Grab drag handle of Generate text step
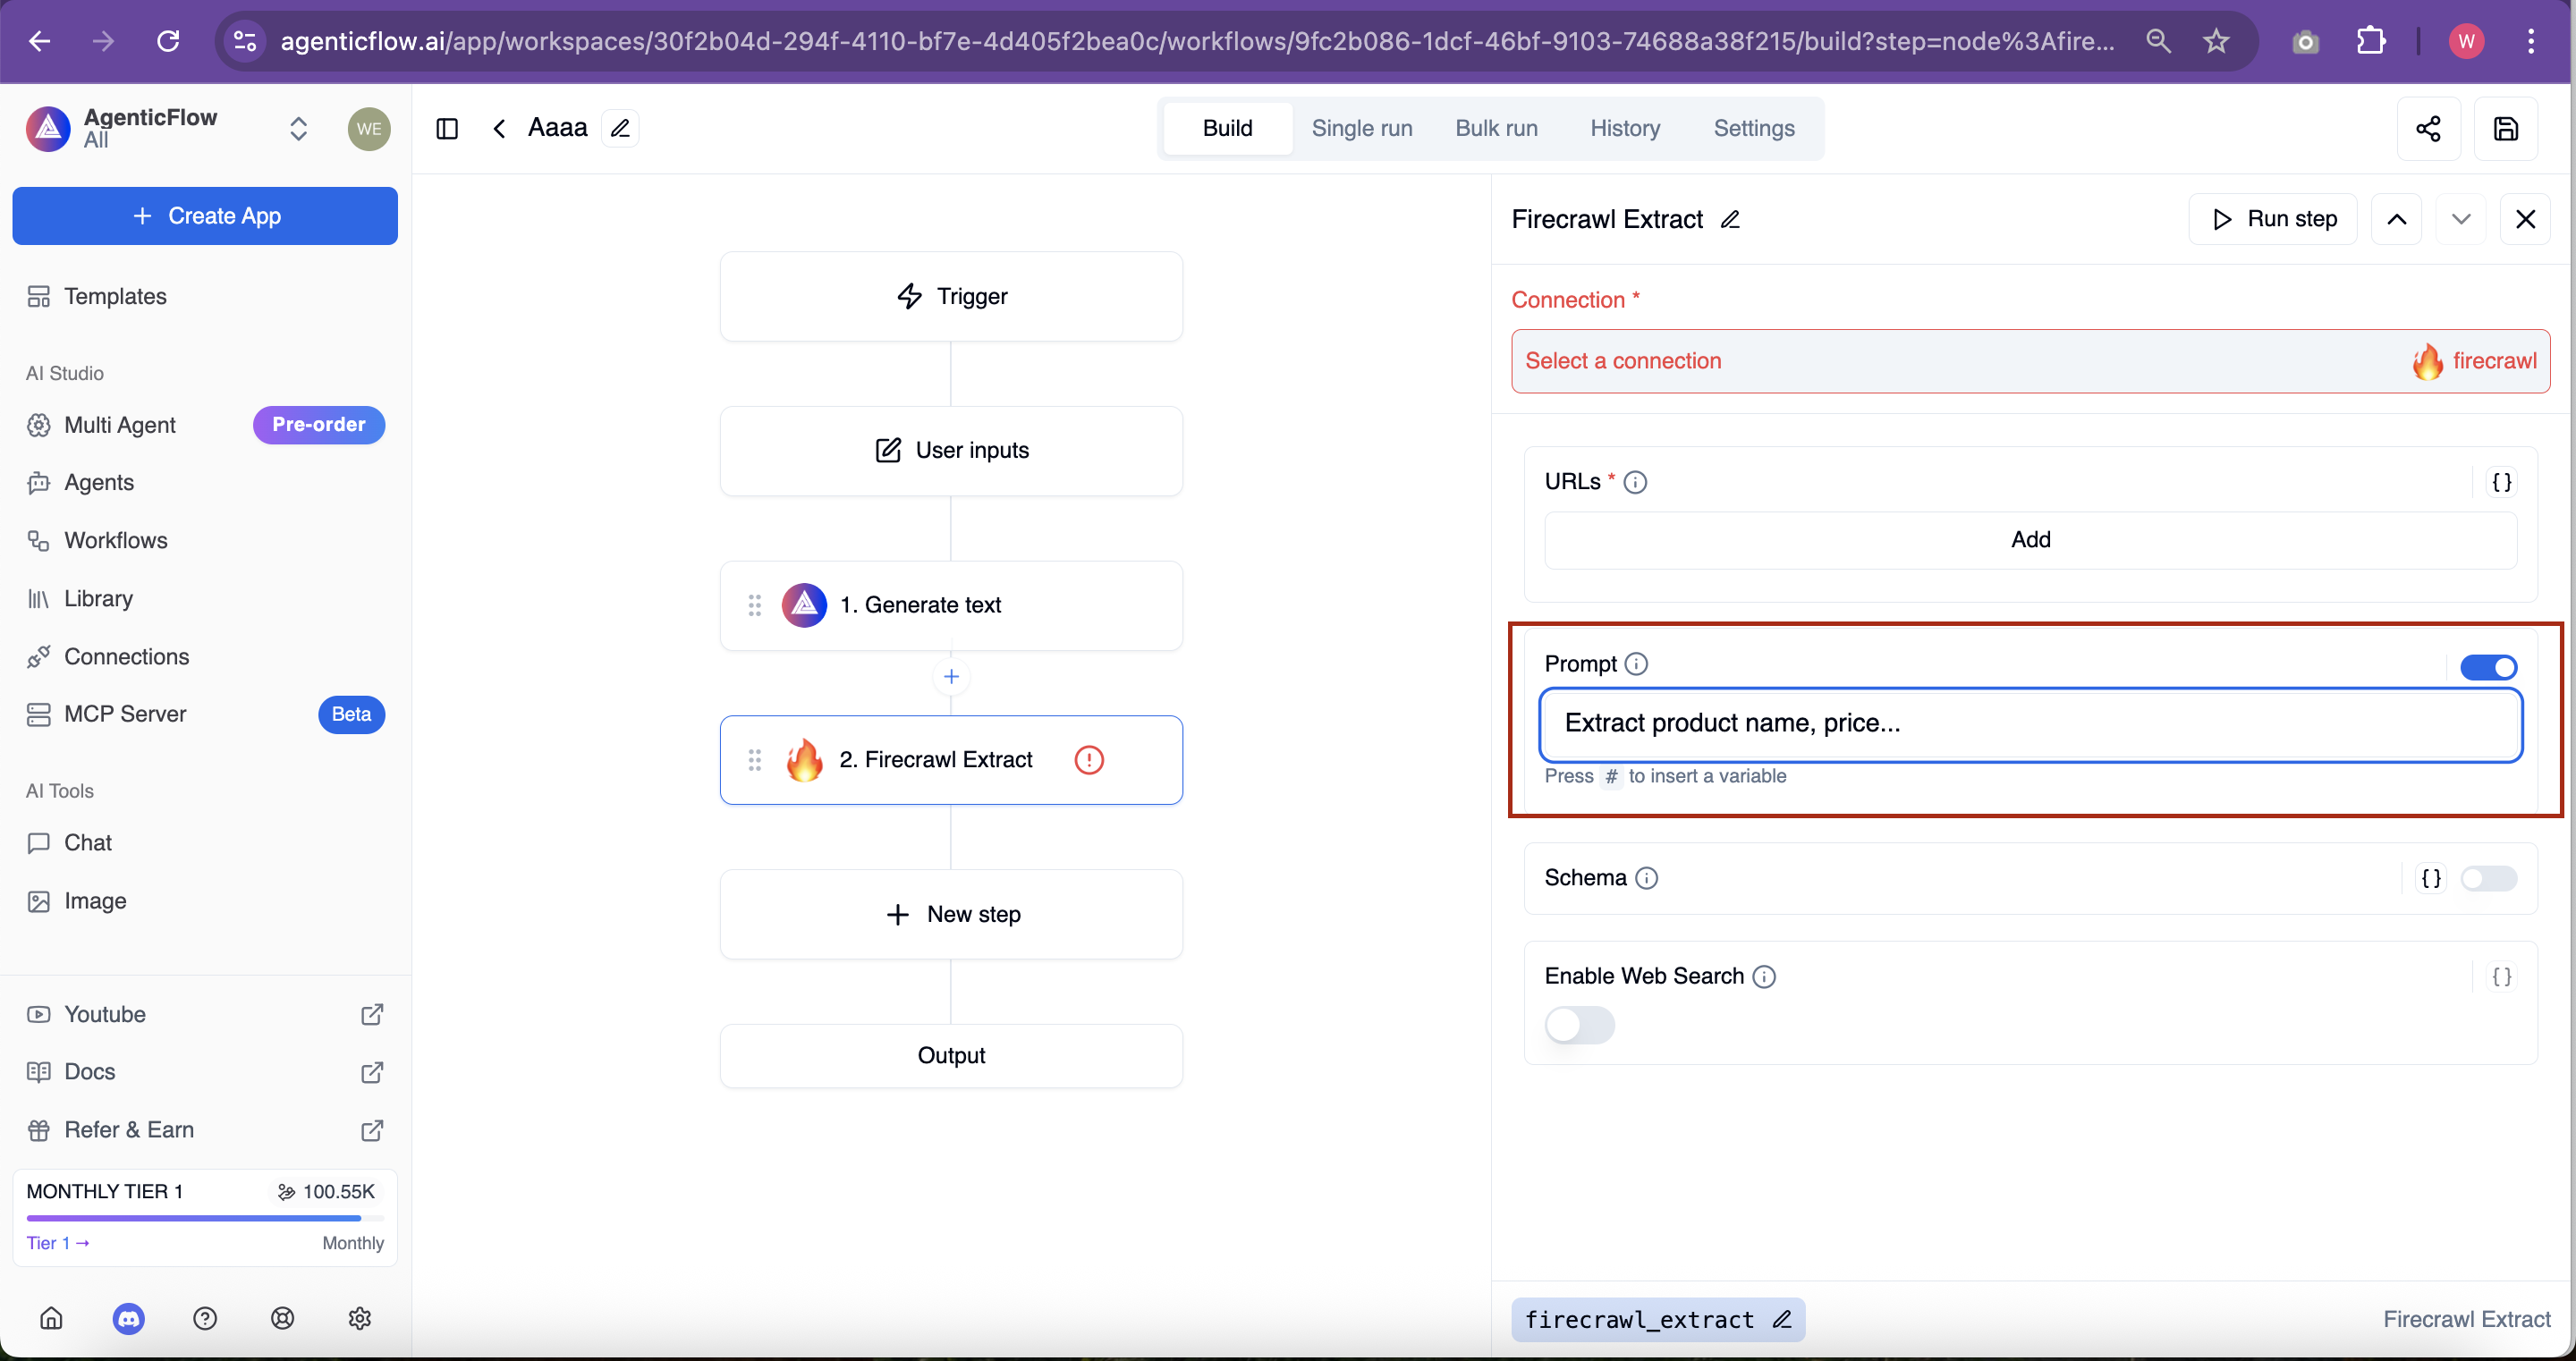 pyautogui.click(x=755, y=605)
